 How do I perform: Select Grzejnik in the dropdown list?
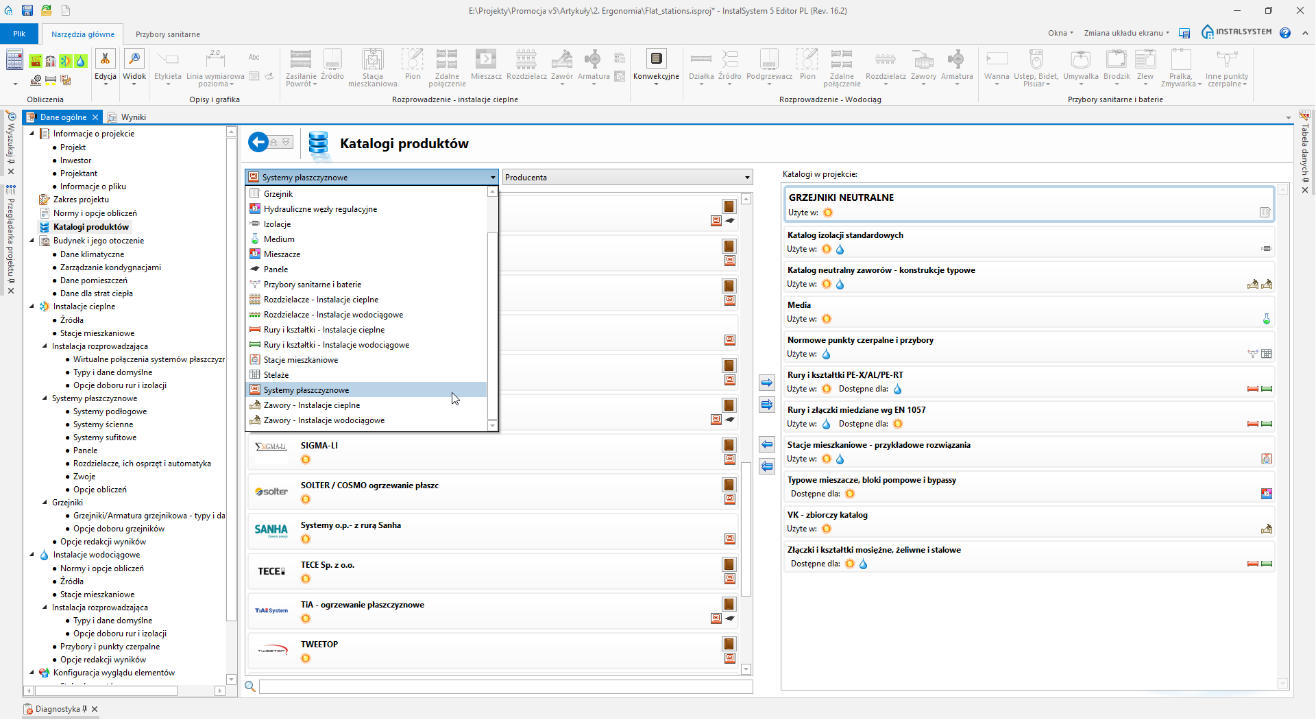click(366, 194)
